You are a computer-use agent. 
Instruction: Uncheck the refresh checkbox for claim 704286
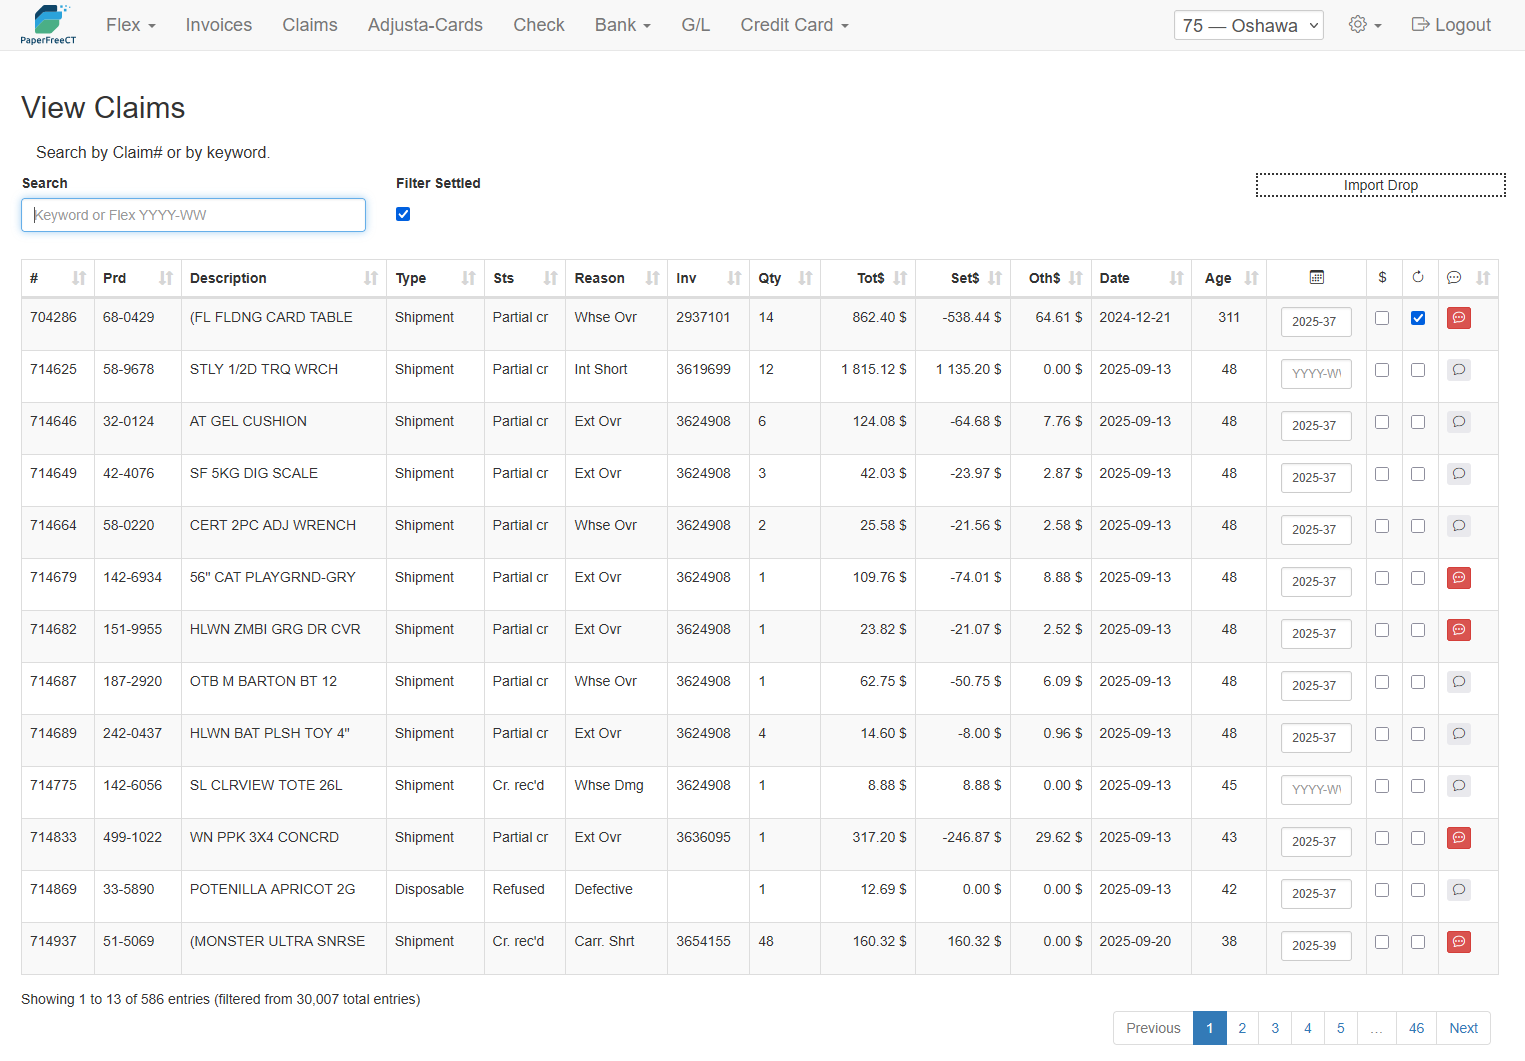1417,318
